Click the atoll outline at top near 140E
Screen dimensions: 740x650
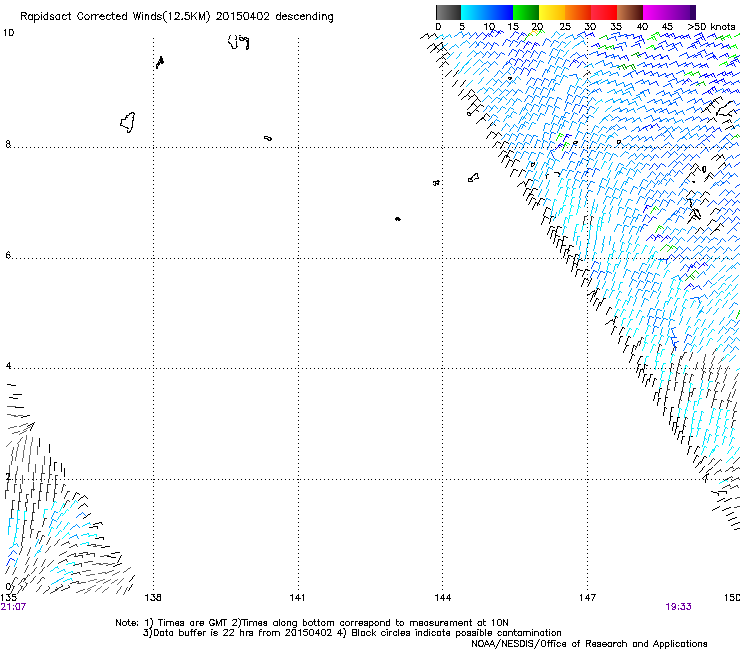pyautogui.click(x=238, y=42)
